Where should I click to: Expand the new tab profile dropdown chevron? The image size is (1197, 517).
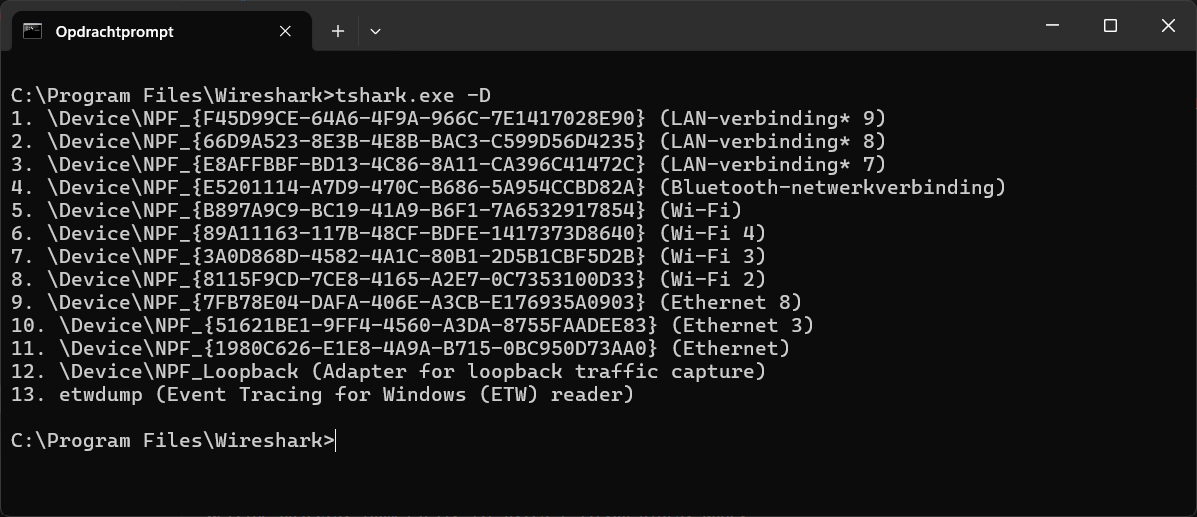[375, 31]
